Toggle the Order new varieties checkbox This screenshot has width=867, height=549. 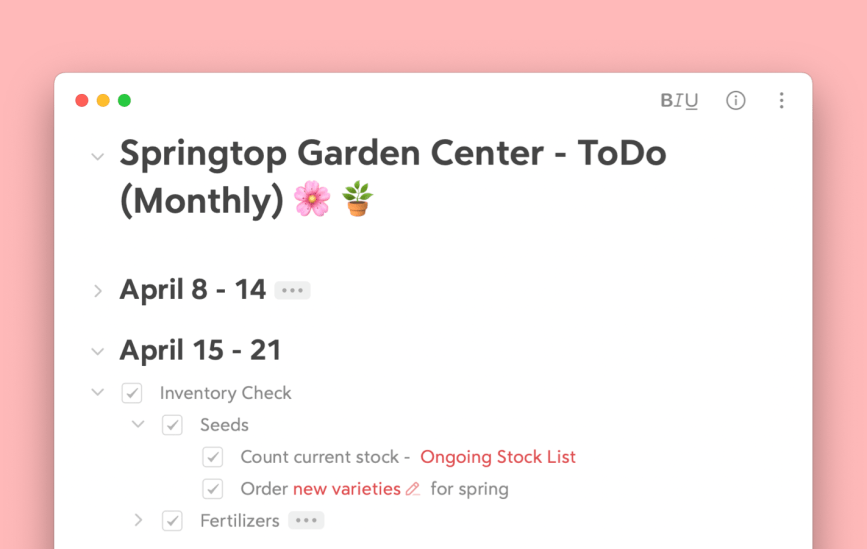coord(213,489)
